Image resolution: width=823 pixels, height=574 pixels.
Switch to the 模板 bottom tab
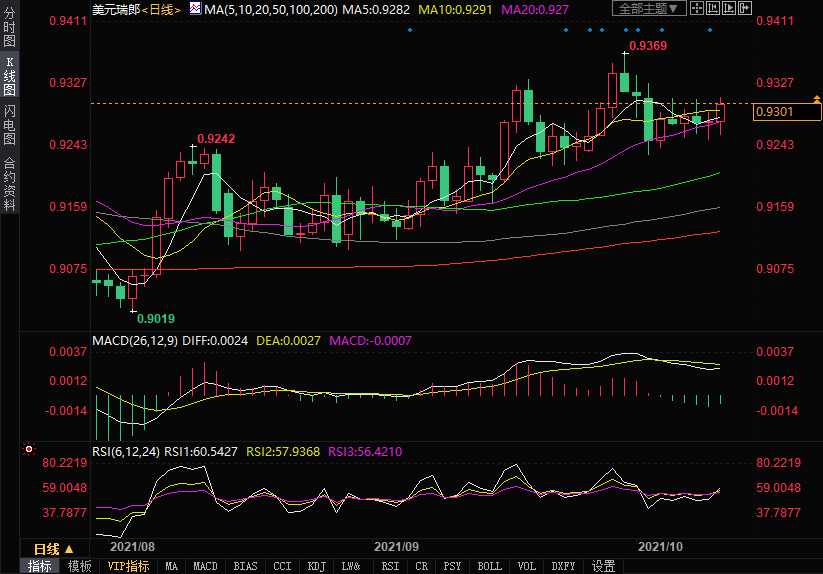pyautogui.click(x=79, y=566)
